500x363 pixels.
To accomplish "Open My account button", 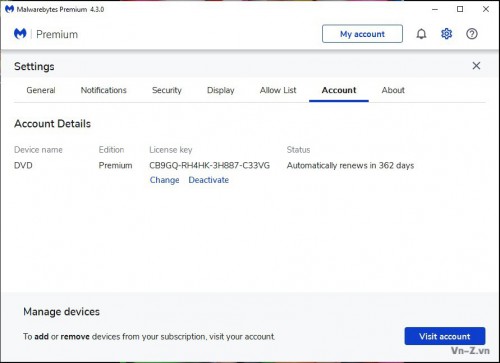I will coord(362,34).
